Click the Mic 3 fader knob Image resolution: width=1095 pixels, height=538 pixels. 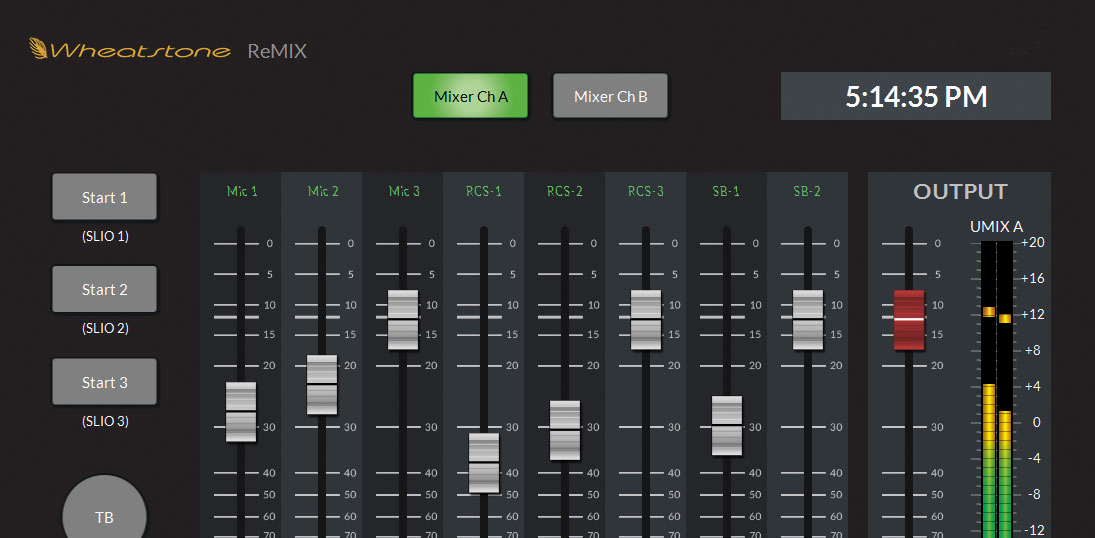point(403,319)
